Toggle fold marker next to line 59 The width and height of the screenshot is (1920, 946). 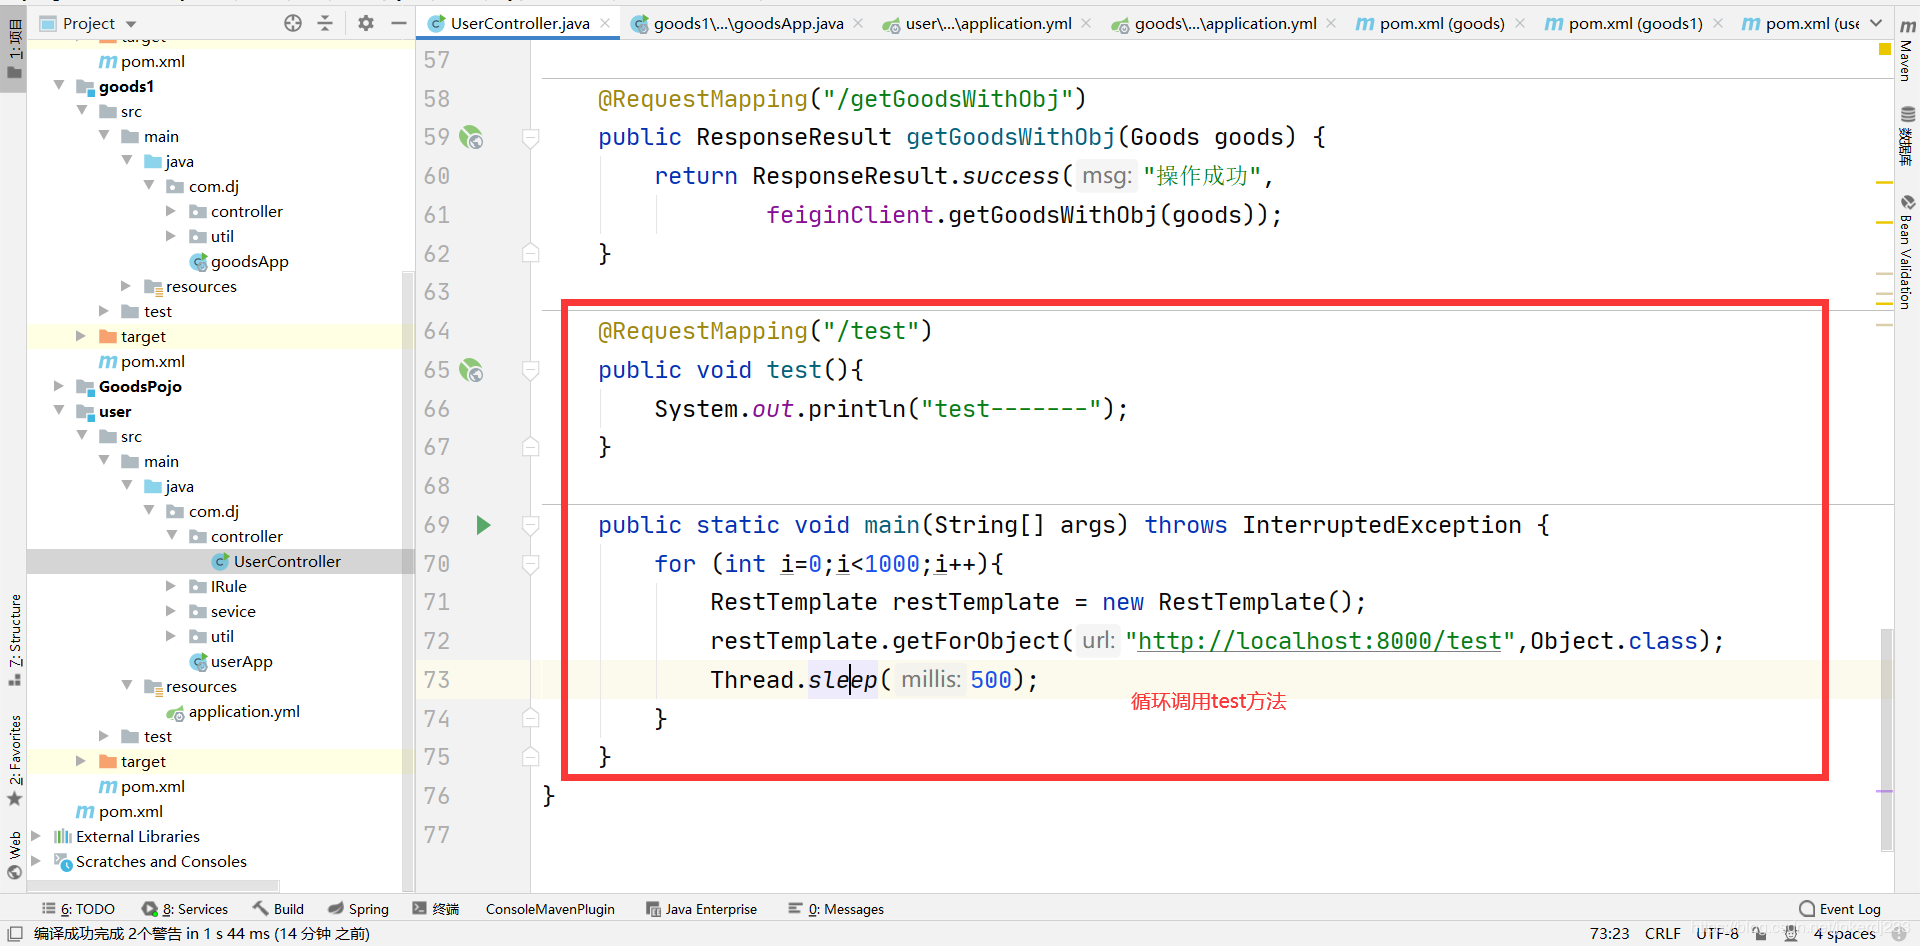pos(531,138)
